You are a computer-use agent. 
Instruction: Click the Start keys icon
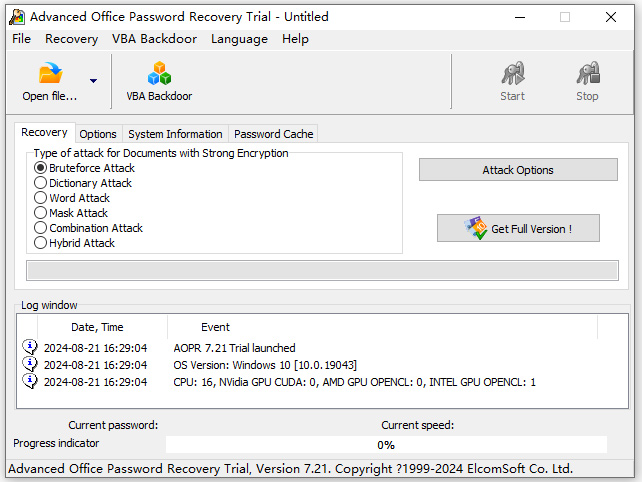513,73
